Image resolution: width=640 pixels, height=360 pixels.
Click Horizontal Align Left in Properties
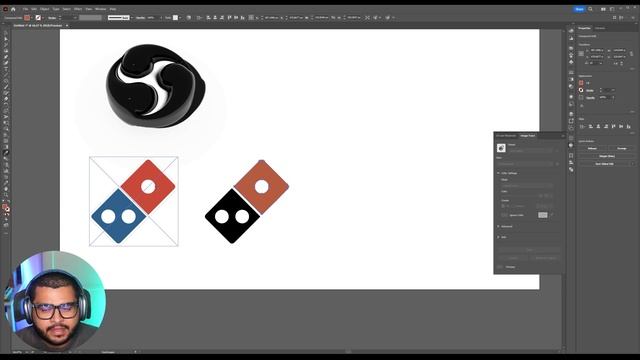(591, 127)
